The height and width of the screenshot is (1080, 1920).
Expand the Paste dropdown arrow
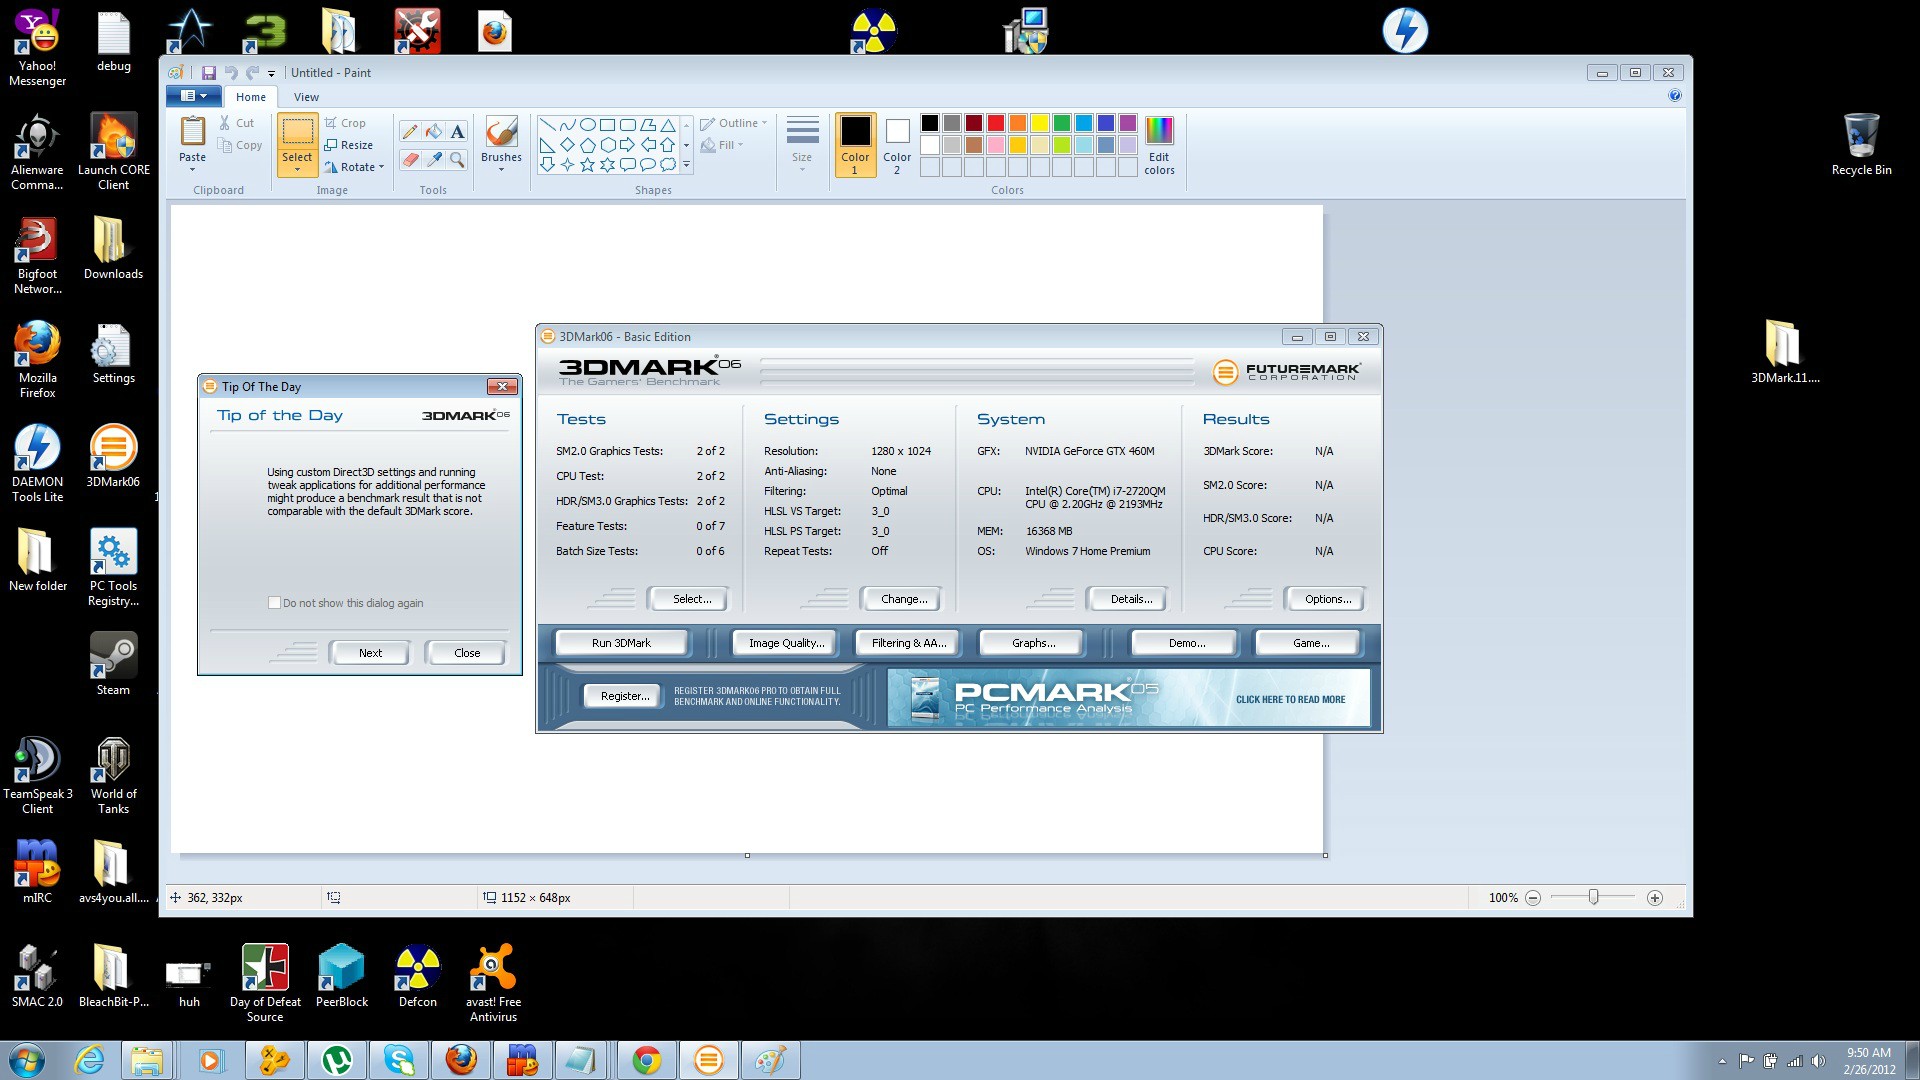coord(192,169)
